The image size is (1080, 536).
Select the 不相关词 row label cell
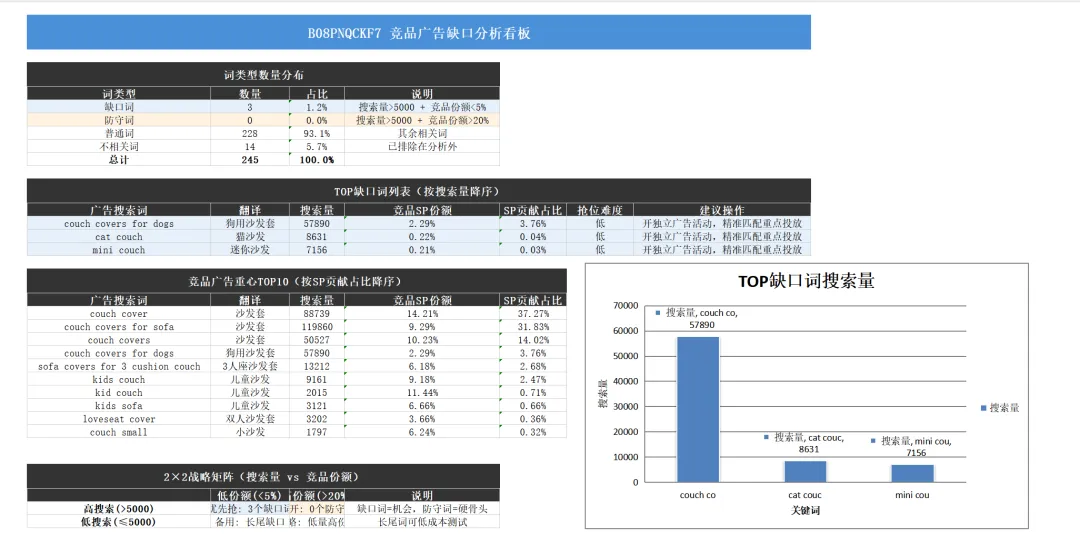pyautogui.click(x=118, y=146)
